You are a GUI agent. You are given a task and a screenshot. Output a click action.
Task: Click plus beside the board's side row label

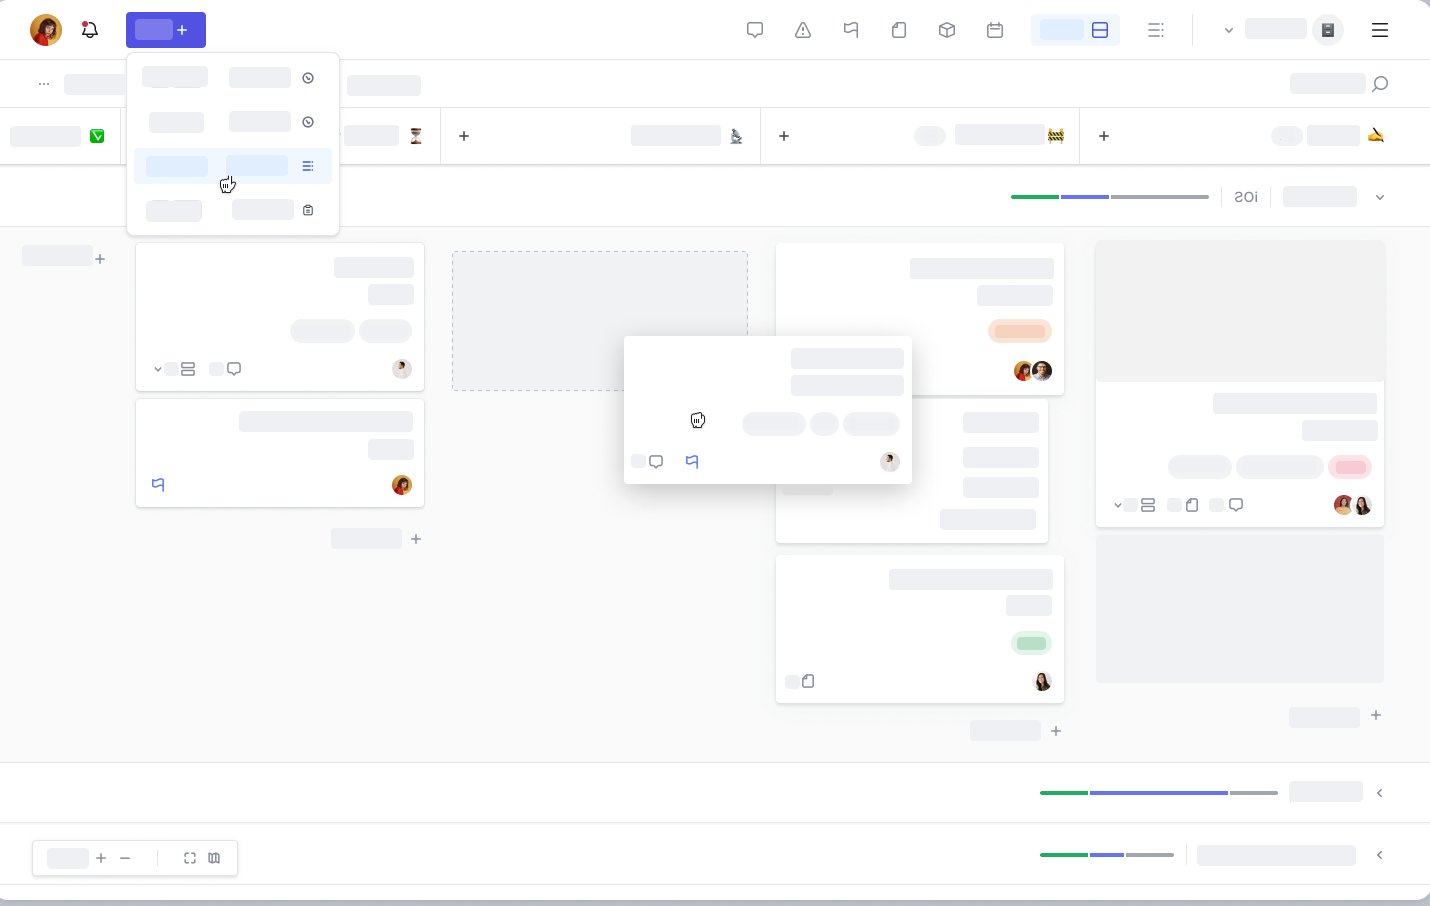click(x=100, y=259)
